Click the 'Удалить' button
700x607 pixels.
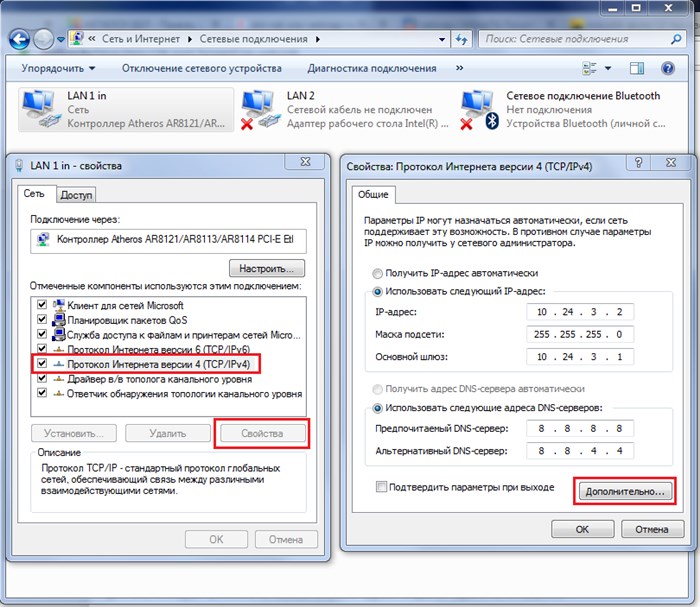[168, 433]
